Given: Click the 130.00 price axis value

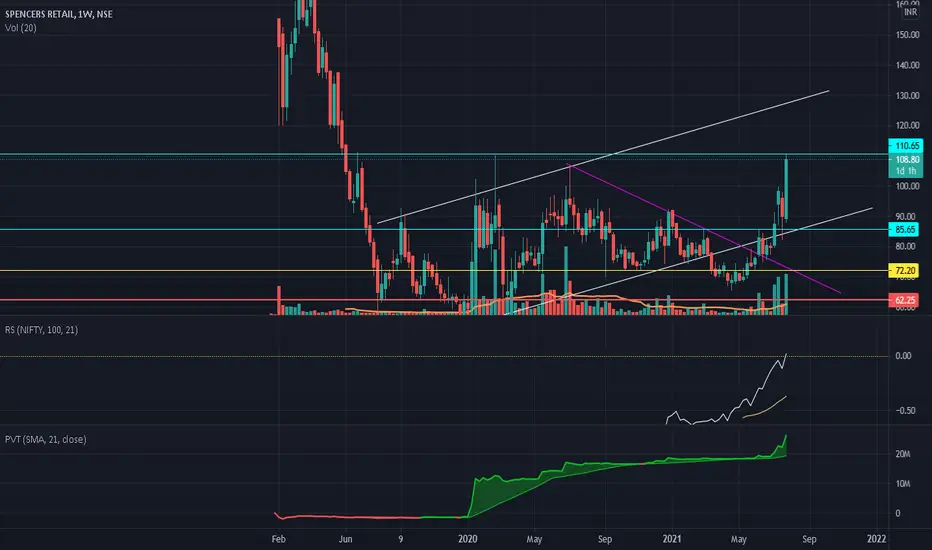Looking at the screenshot, I should pyautogui.click(x=907, y=96).
